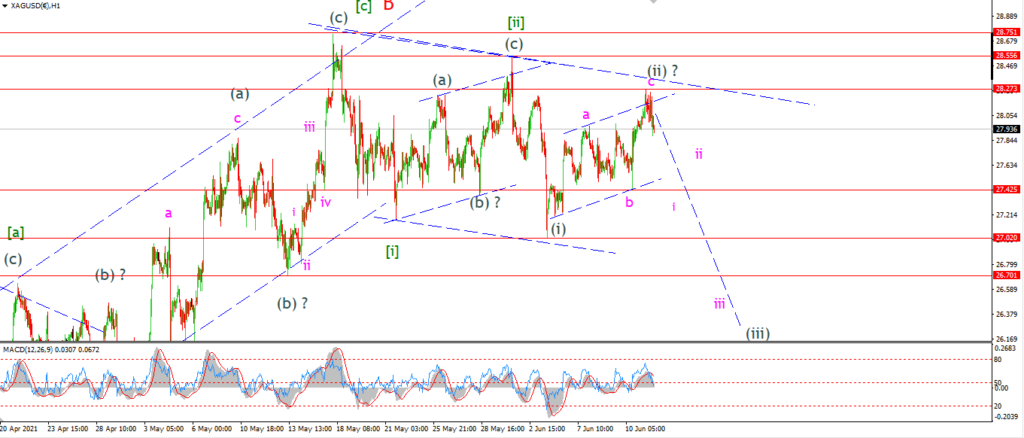Click the 27.020 support price tag
1024x438 pixels.
[x=1003, y=238]
